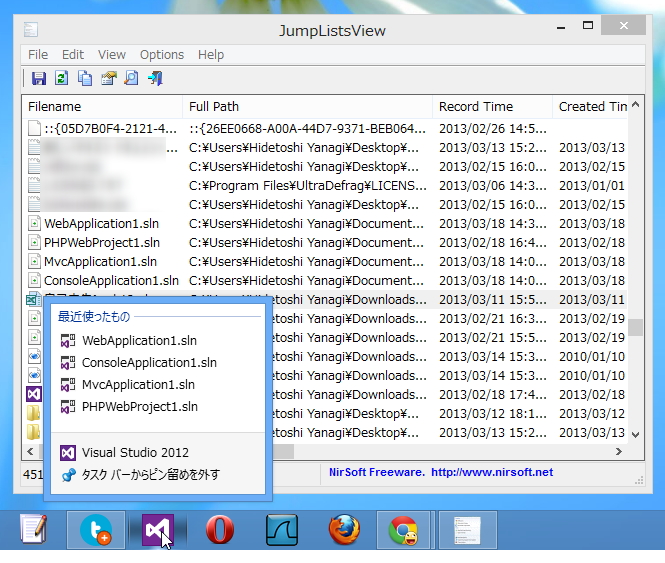Screen dimensions: 665x563
Task: Open Chrome from the taskbar
Action: 403,530
